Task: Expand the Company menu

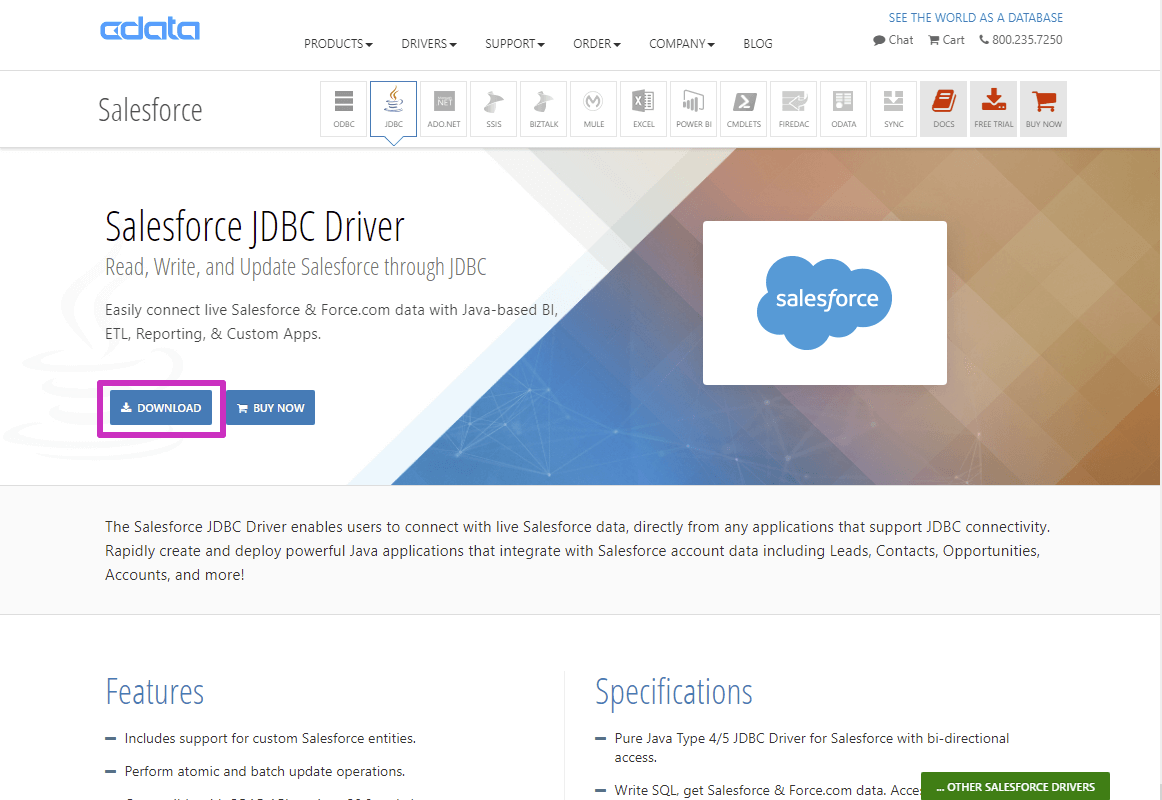Action: pyautogui.click(x=682, y=44)
